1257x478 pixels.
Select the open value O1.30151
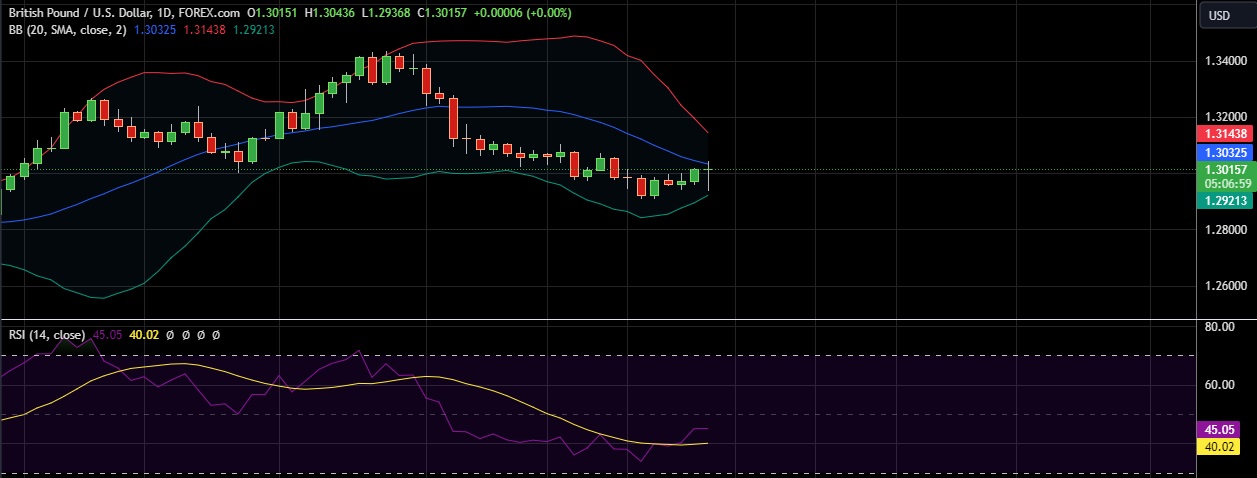pos(271,13)
